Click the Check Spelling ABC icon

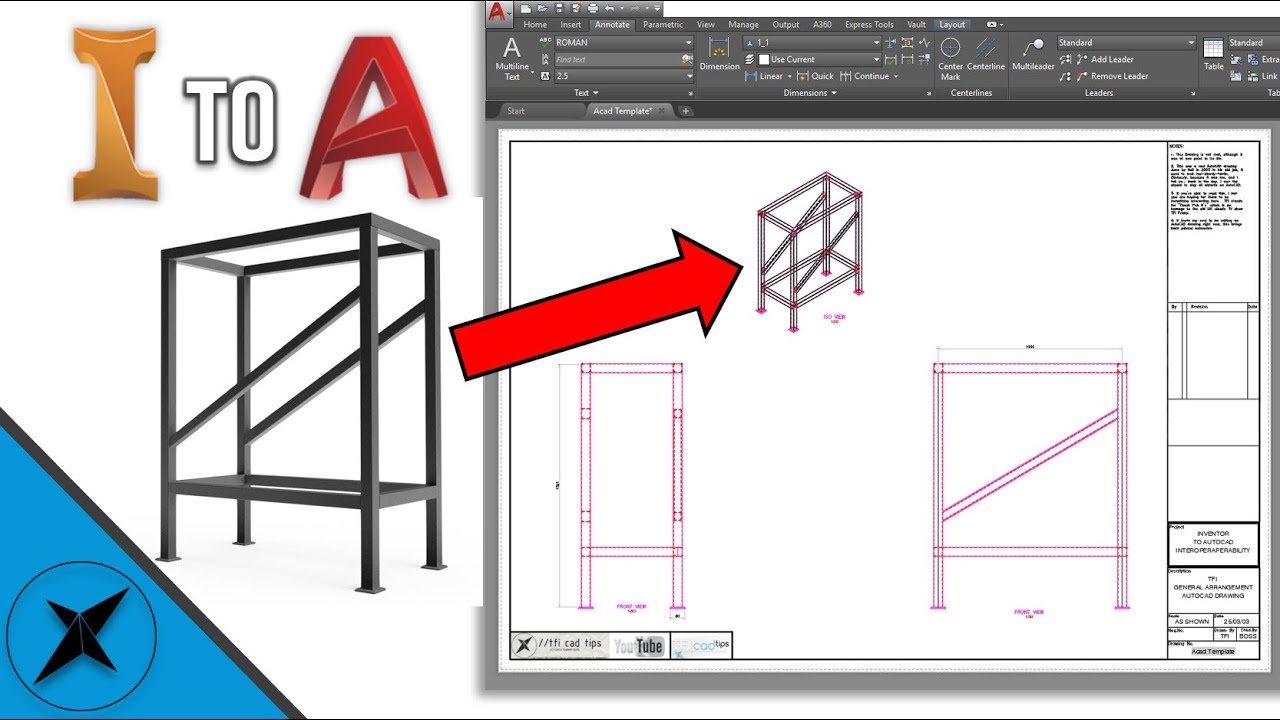pyautogui.click(x=545, y=42)
